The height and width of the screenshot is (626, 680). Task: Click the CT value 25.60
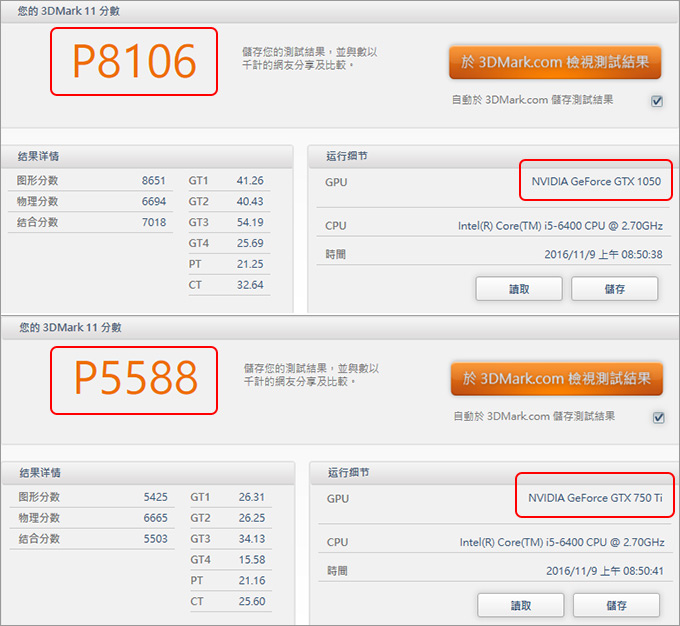[252, 601]
